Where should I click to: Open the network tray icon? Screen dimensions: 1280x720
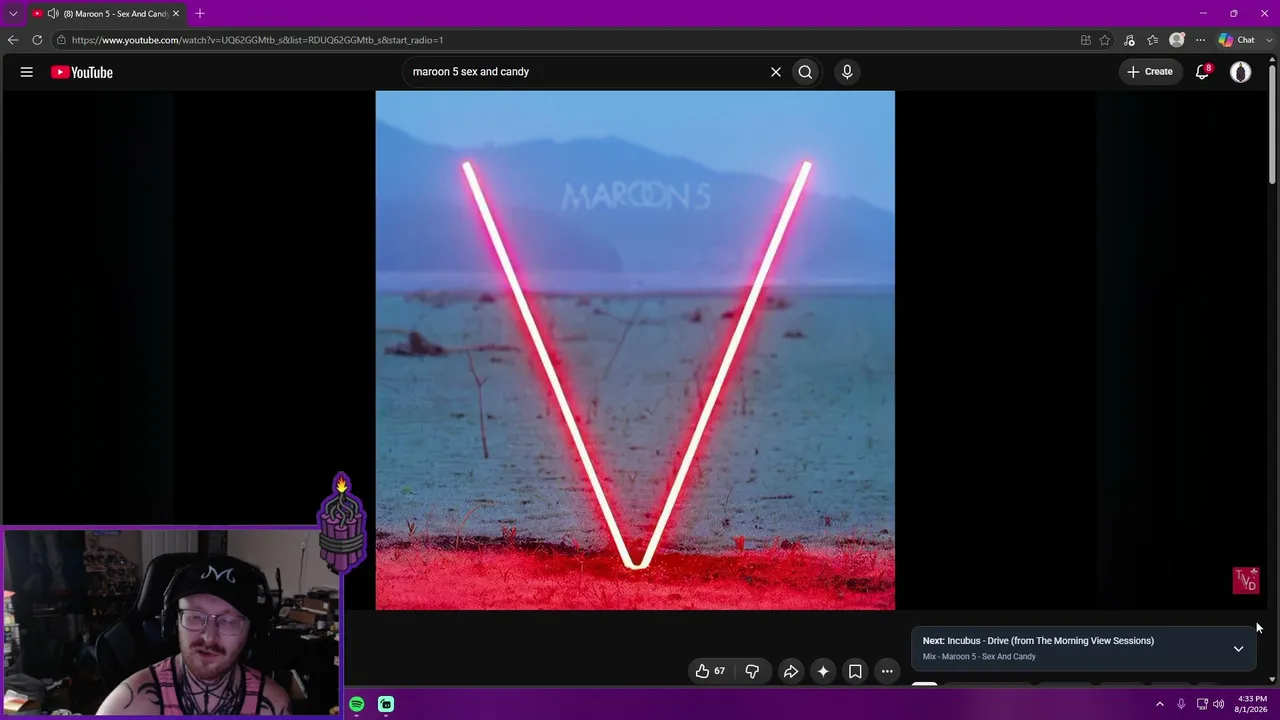tap(1202, 705)
